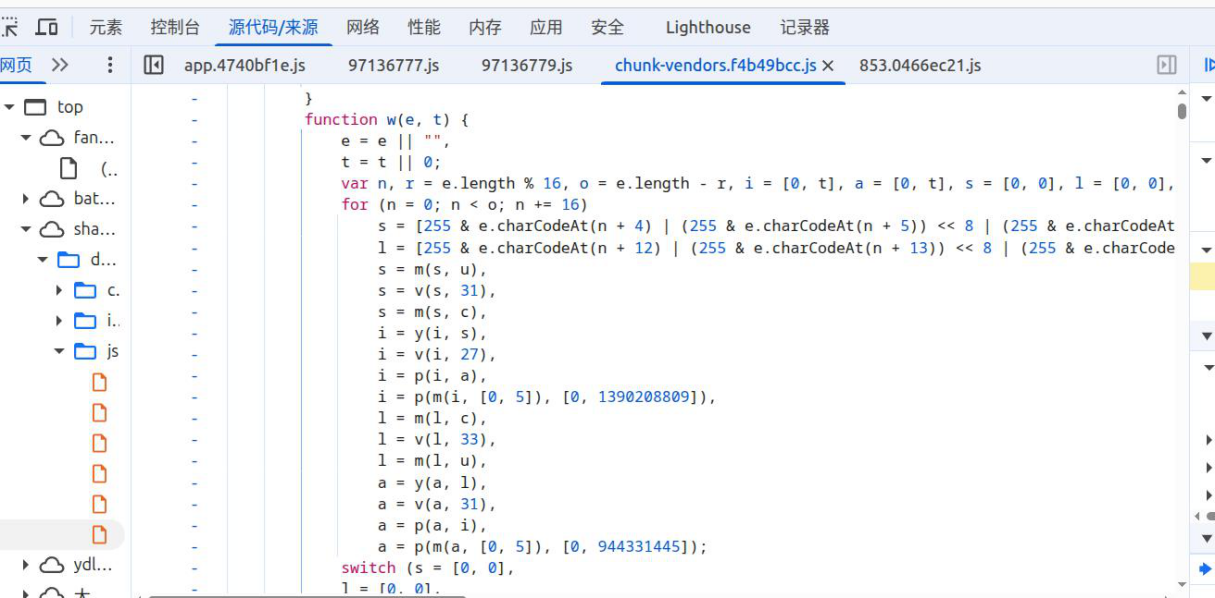1215x598 pixels.
Task: Switch to the 控制台 panel tab
Action: pos(175,28)
